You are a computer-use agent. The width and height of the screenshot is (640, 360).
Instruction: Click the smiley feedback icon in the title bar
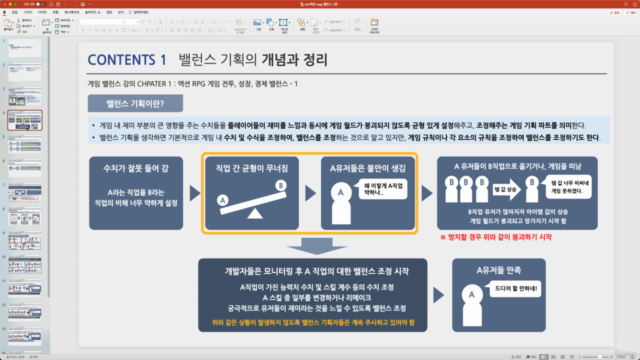pyautogui.click(x=635, y=4)
